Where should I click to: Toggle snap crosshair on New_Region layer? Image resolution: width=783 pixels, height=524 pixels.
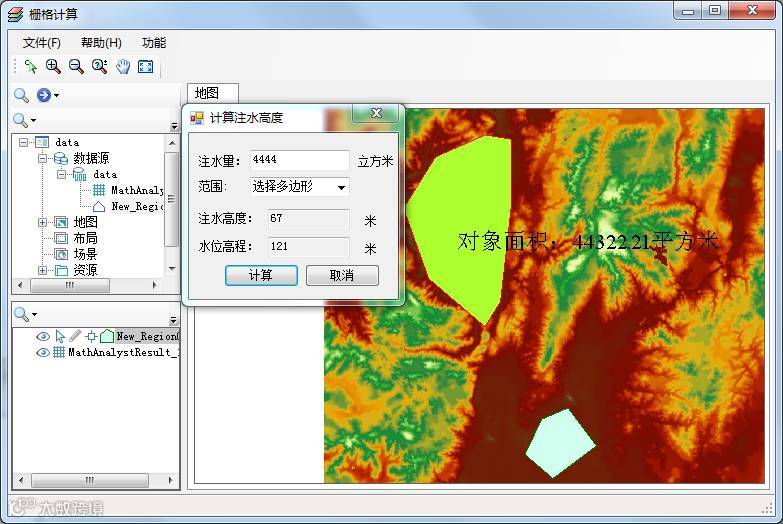pyautogui.click(x=91, y=337)
